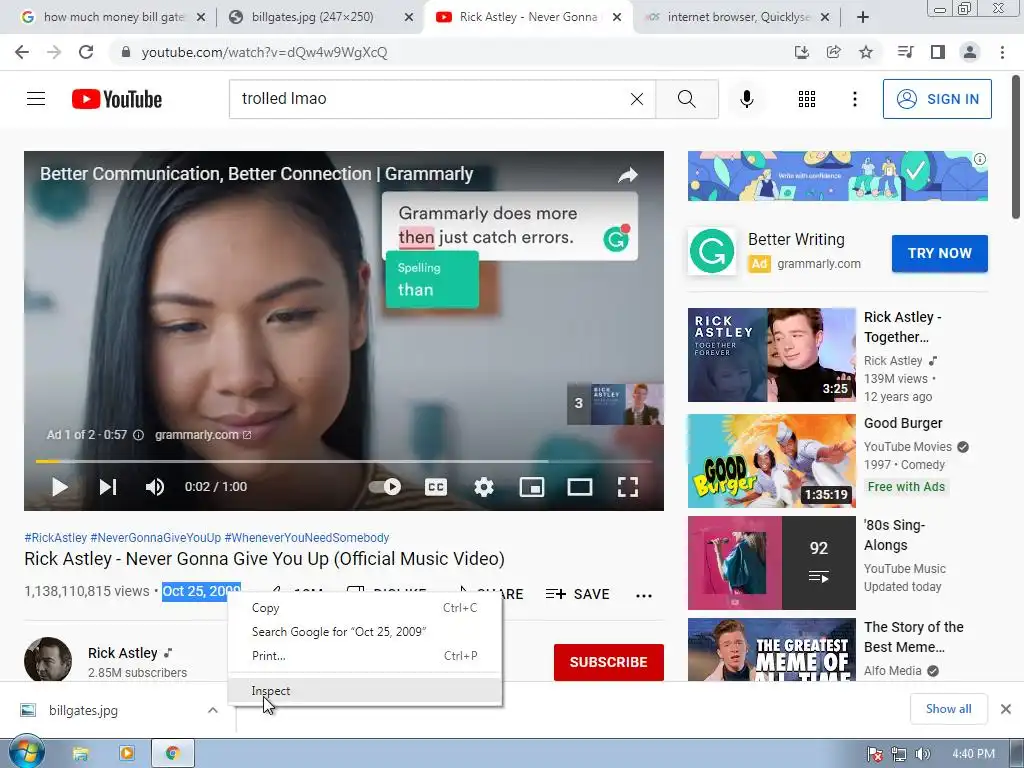Open the '80s Sing-Alongs playlist
Image resolution: width=1024 pixels, height=768 pixels.
[771, 562]
